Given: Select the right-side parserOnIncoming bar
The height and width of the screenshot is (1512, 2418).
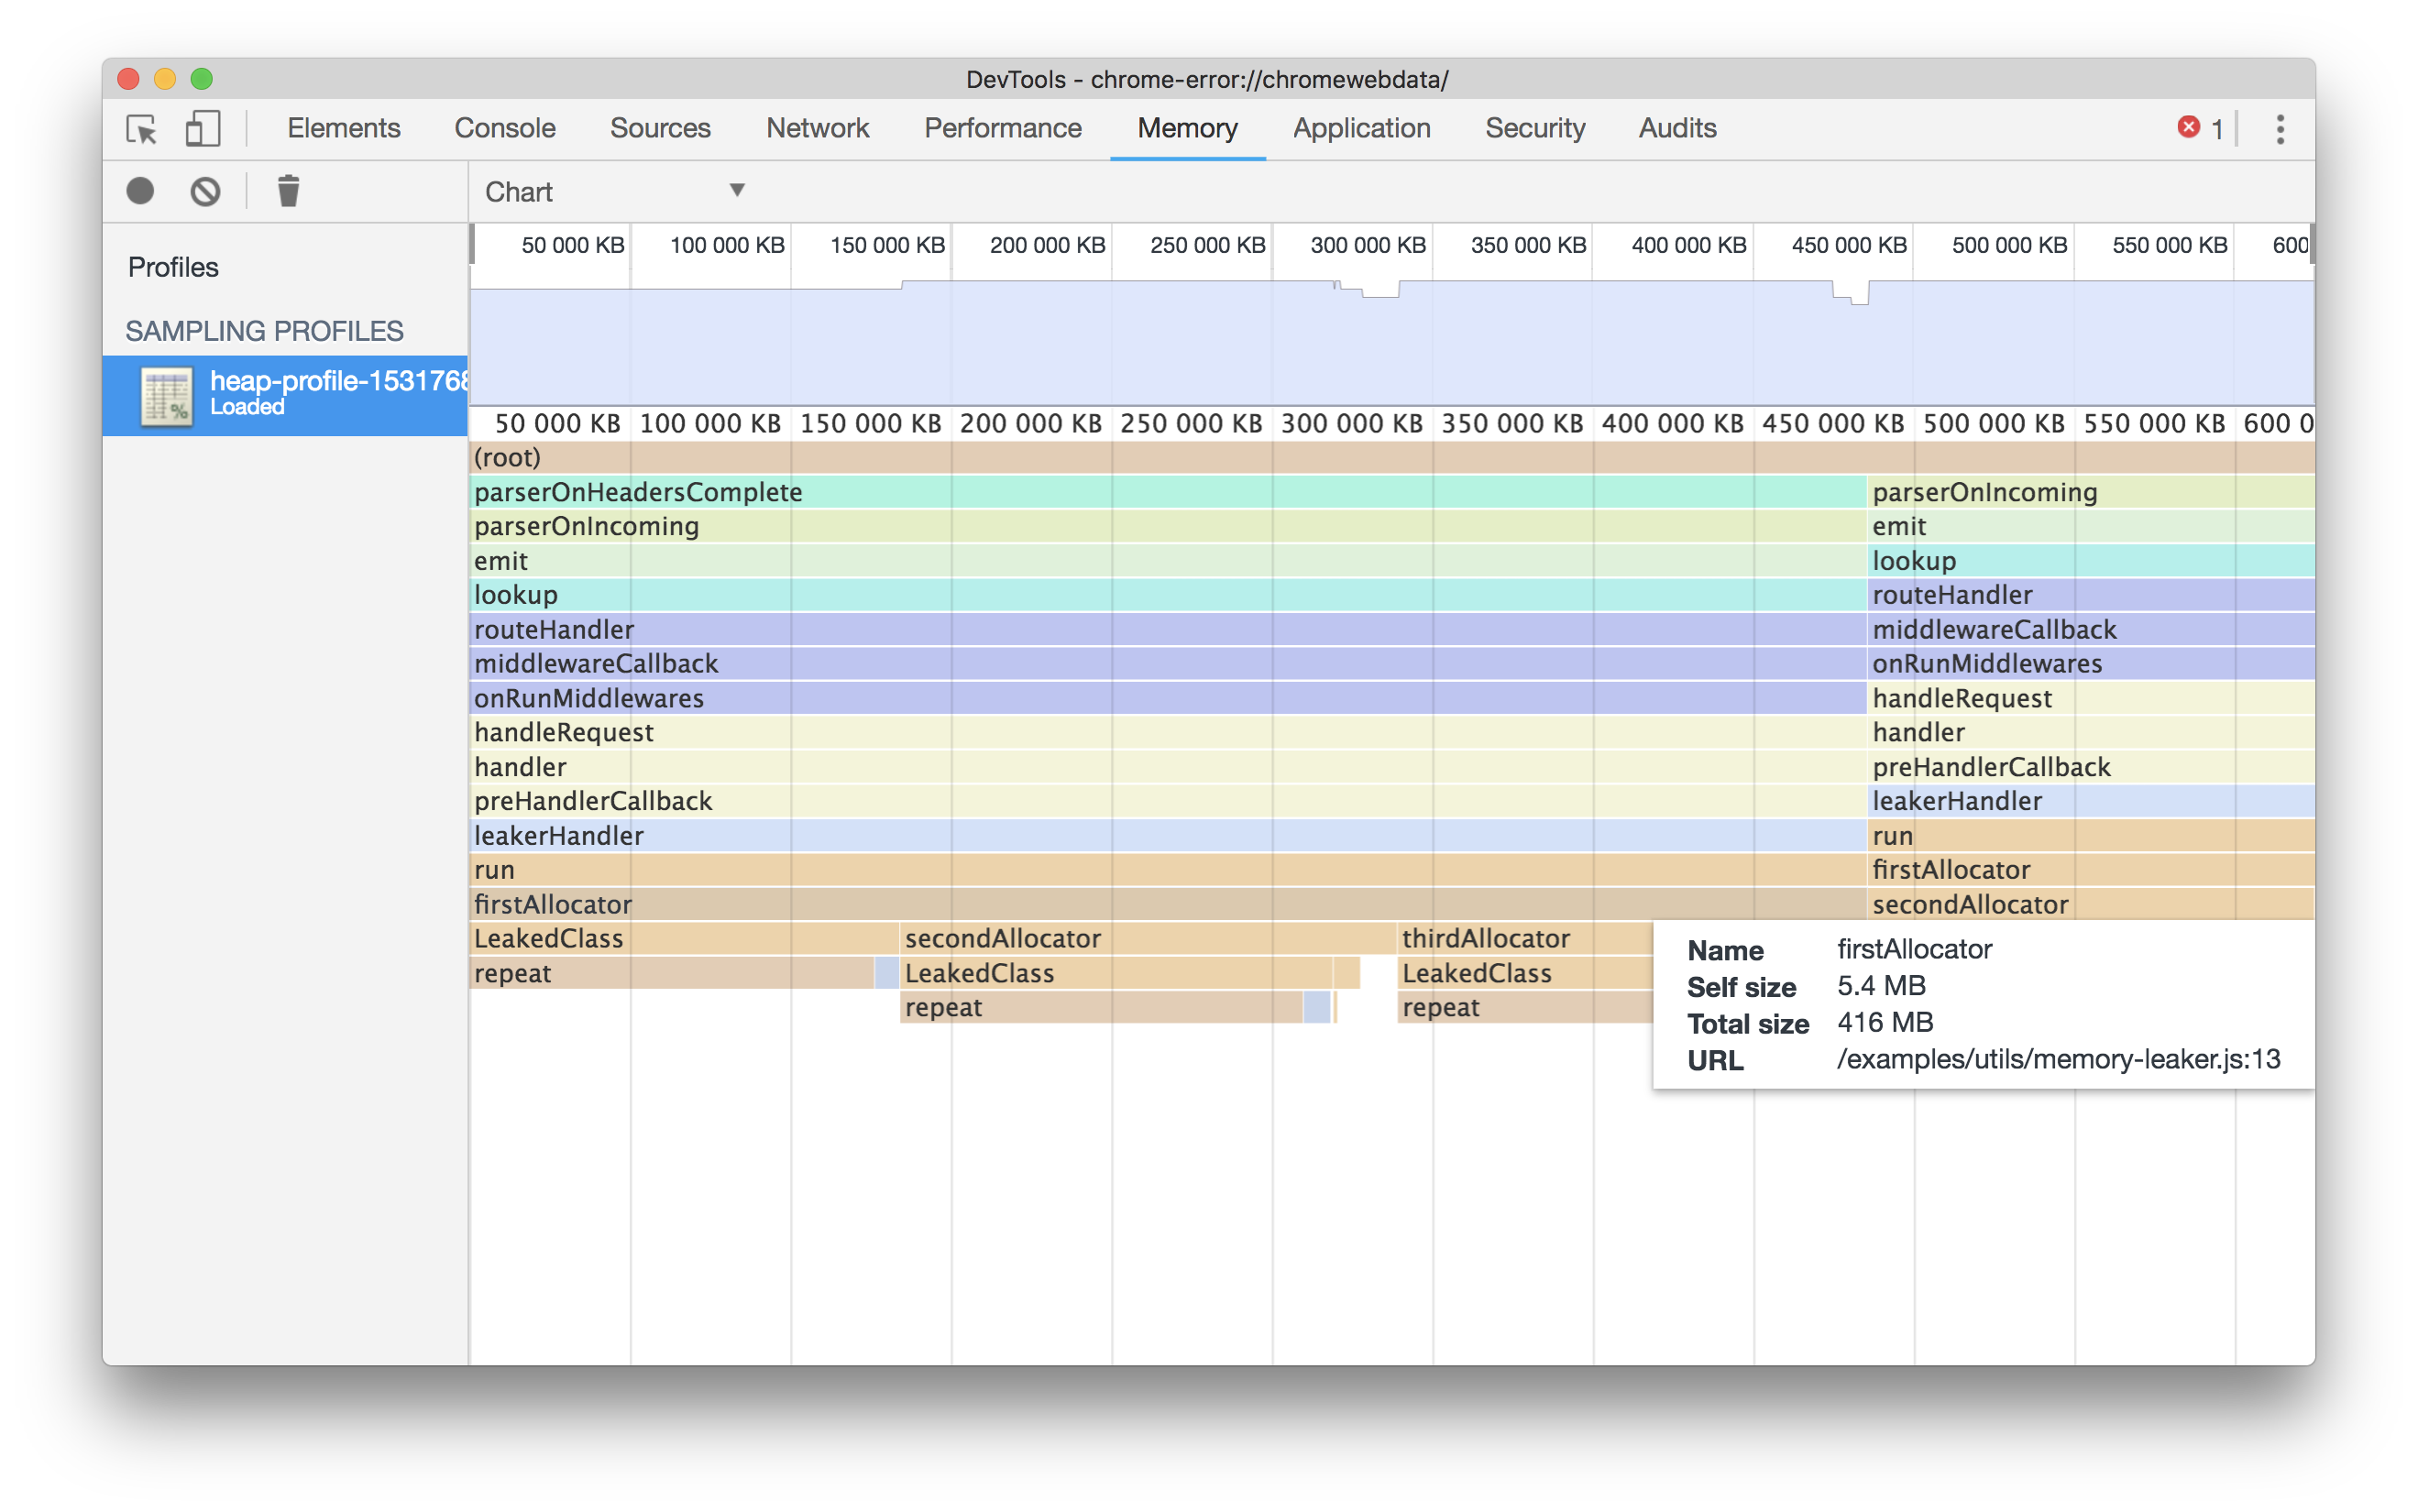Looking at the screenshot, I should tap(2090, 492).
